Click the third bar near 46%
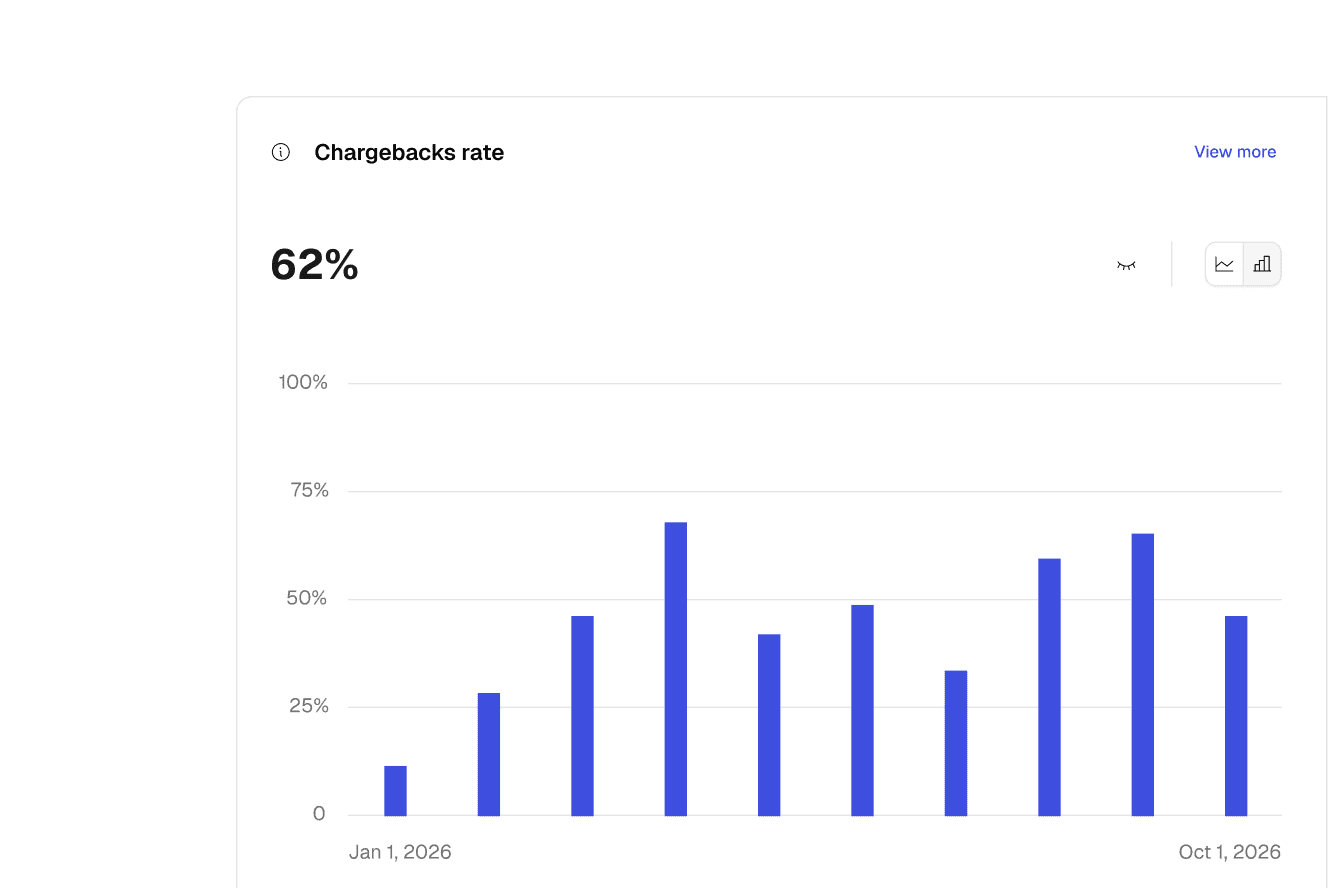Screen dimensions: 1328x888 click(x=582, y=716)
